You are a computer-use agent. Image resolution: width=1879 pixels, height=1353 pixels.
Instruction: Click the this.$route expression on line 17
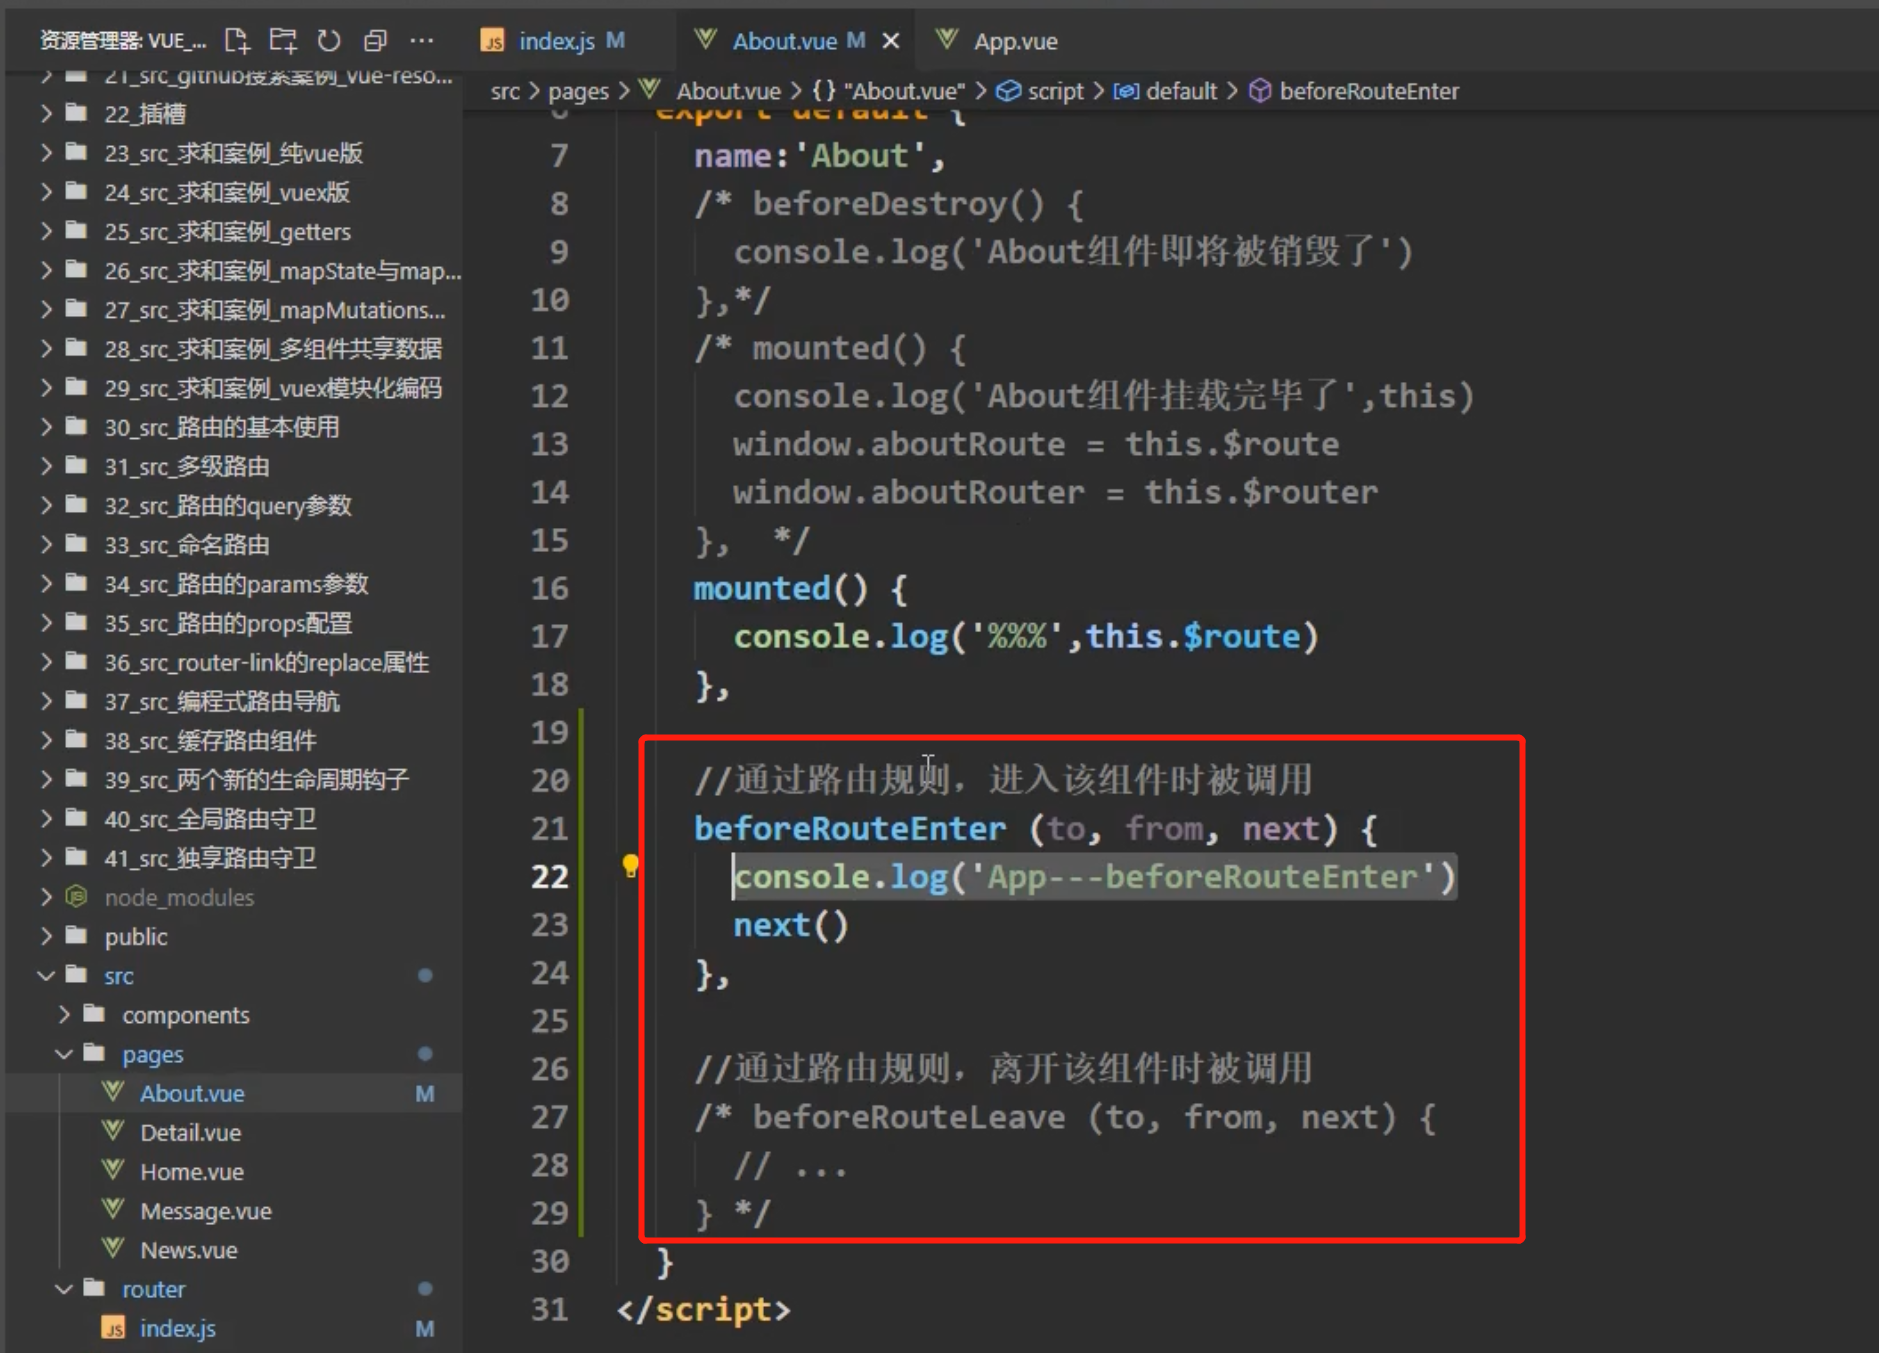click(1193, 637)
